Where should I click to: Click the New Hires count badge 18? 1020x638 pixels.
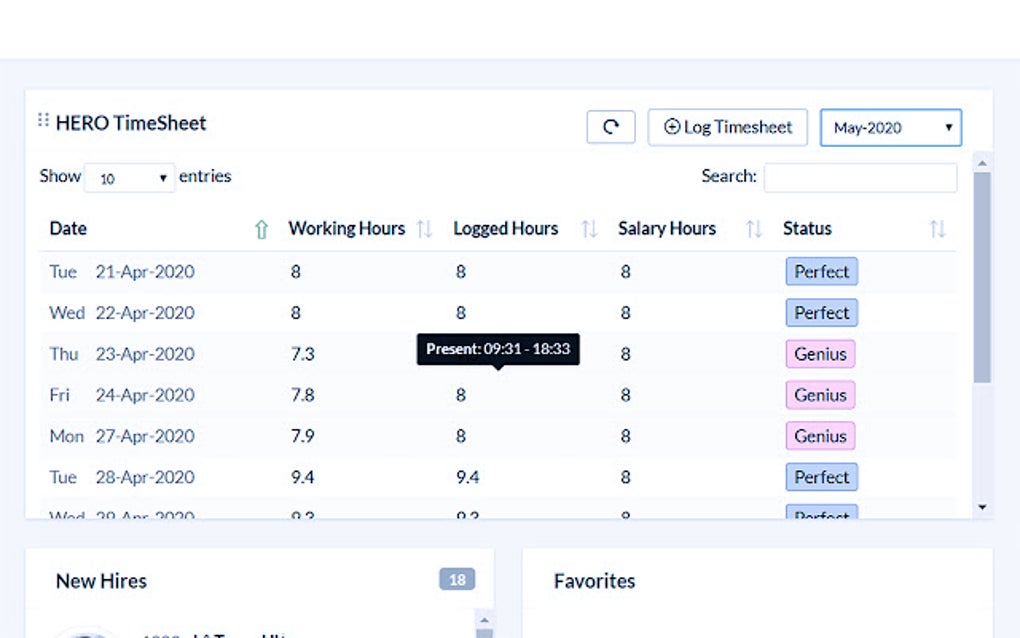point(457,580)
